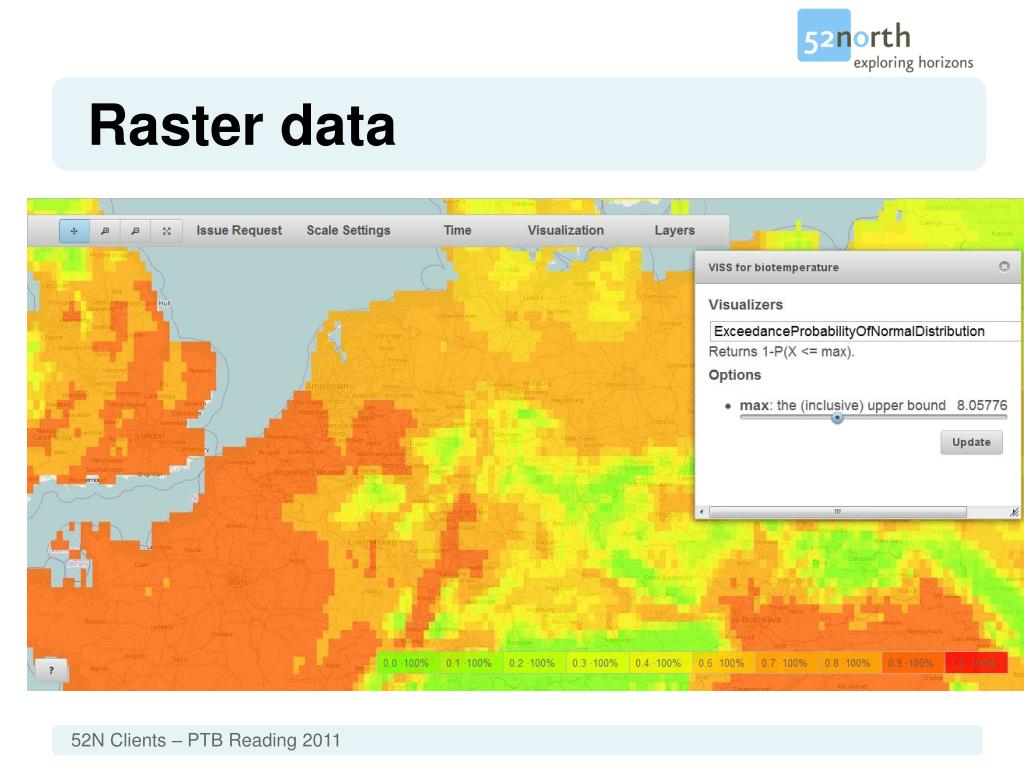Click the London label on the map
Screen dimensions: 1024x768
[x=150, y=436]
